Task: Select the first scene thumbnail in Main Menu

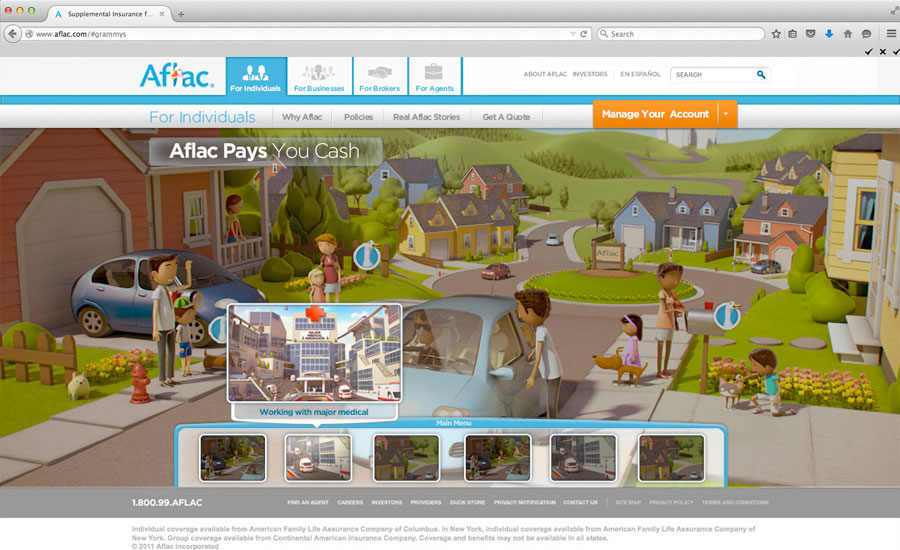Action: [x=232, y=458]
